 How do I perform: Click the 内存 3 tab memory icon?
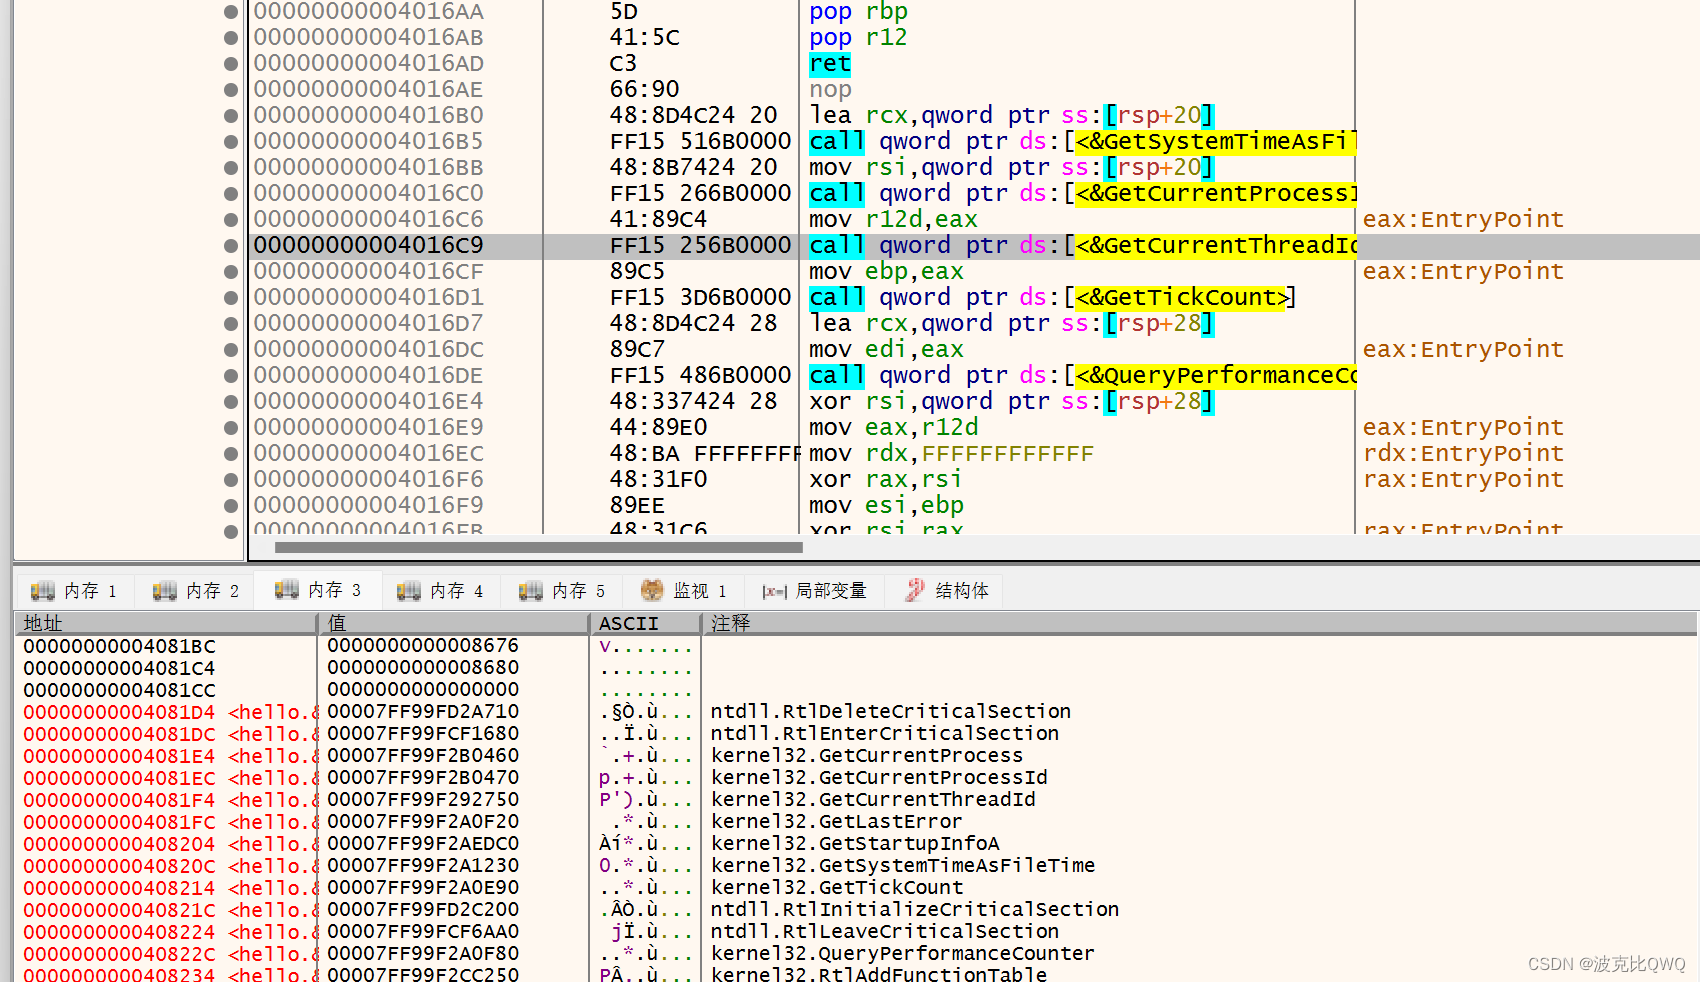[286, 589]
